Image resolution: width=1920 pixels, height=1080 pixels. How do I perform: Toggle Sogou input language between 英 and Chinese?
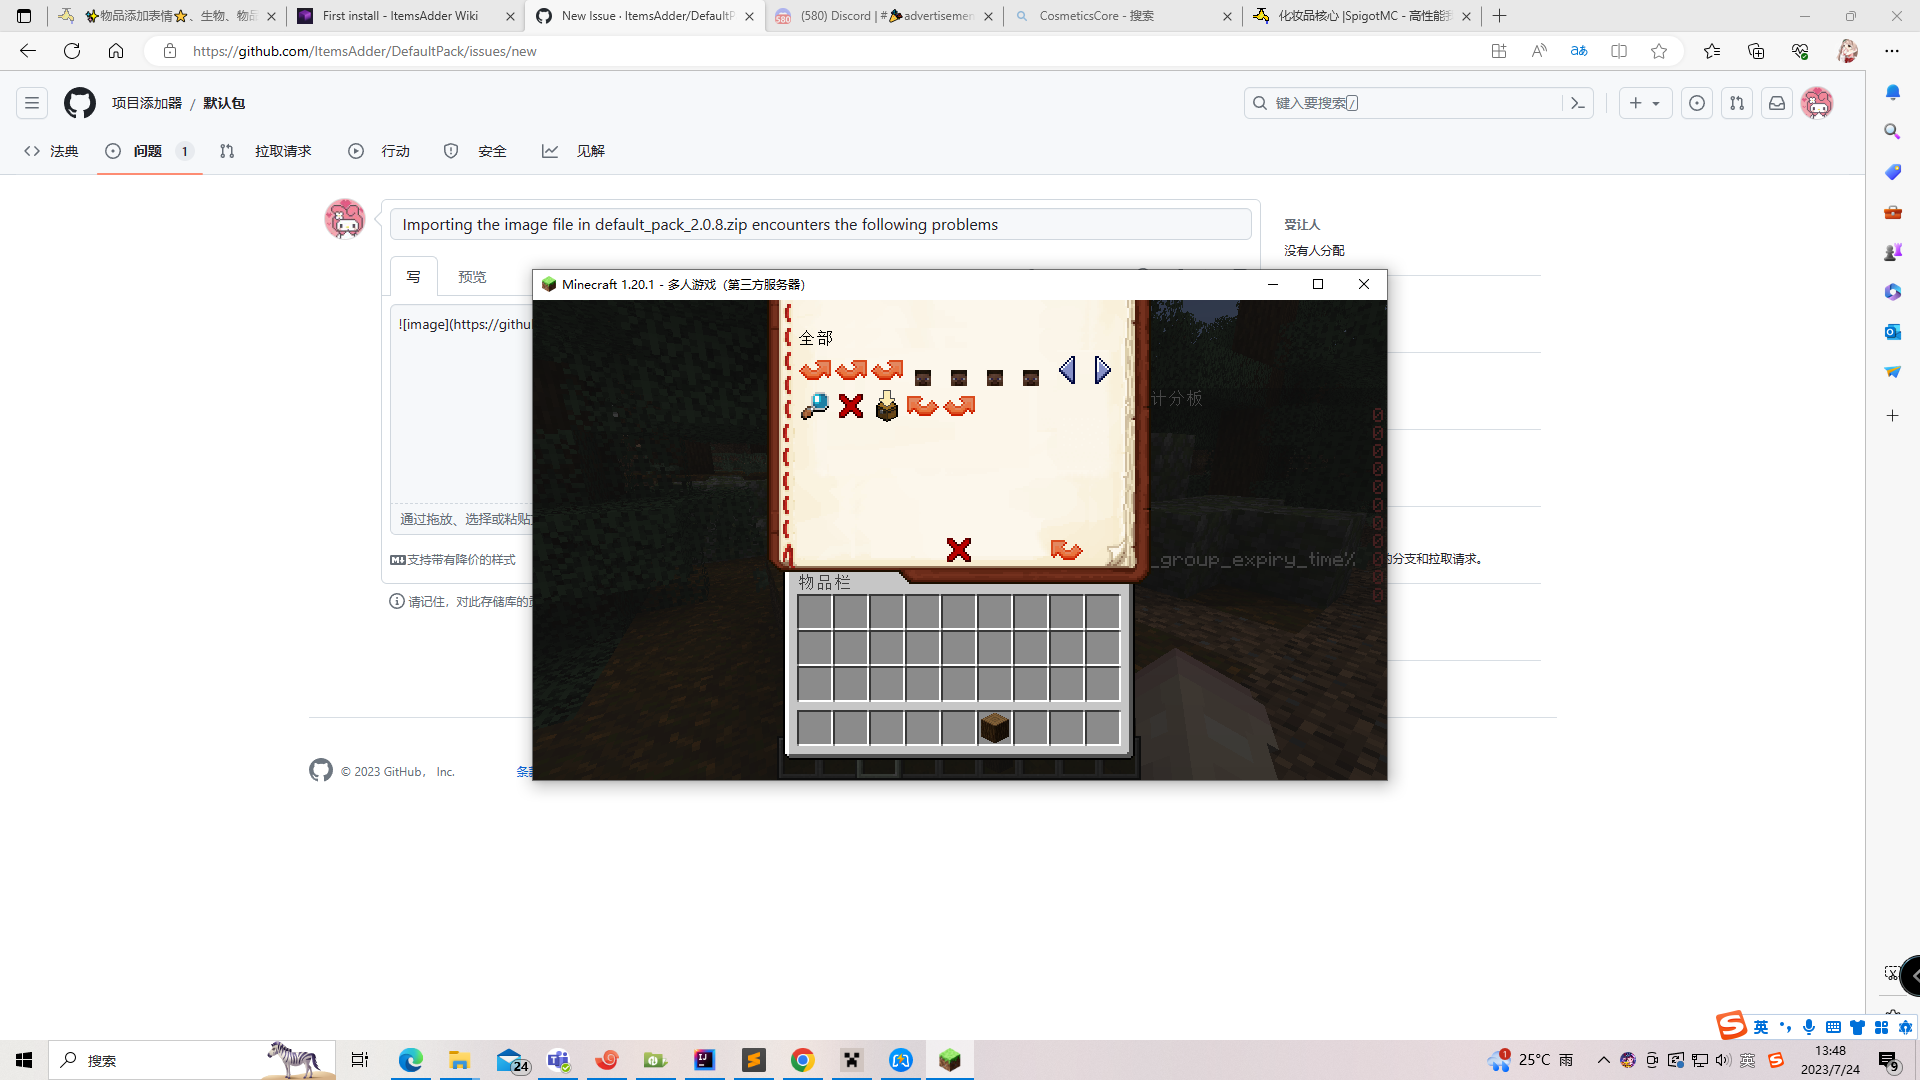(x=1760, y=1026)
